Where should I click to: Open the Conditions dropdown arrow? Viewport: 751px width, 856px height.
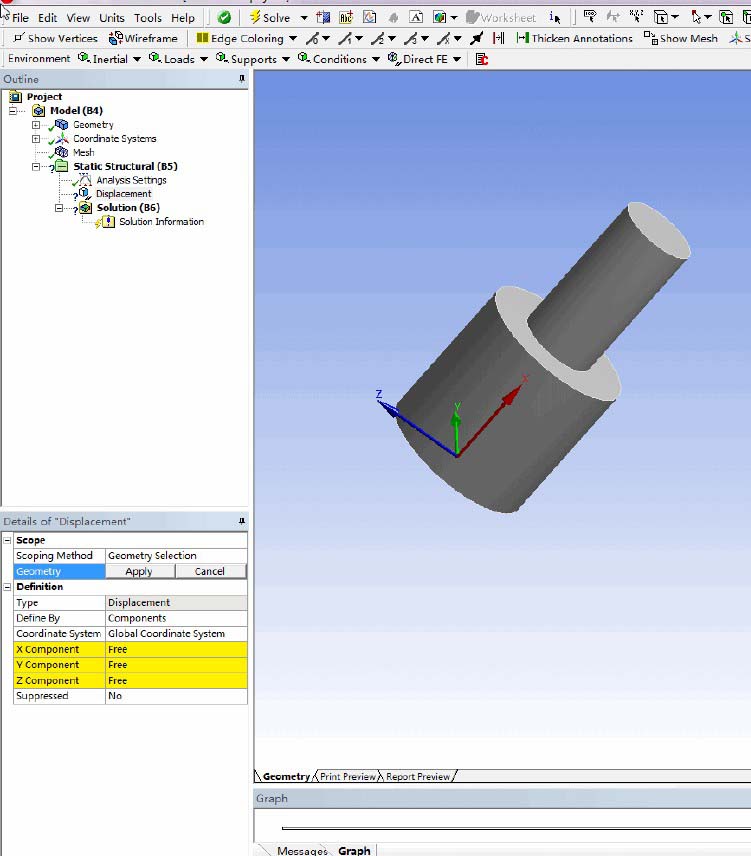[376, 59]
